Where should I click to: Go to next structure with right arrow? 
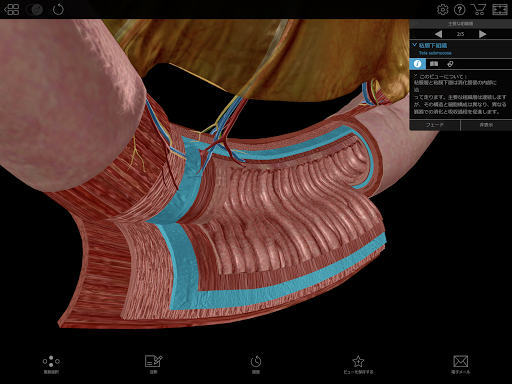click(x=482, y=34)
